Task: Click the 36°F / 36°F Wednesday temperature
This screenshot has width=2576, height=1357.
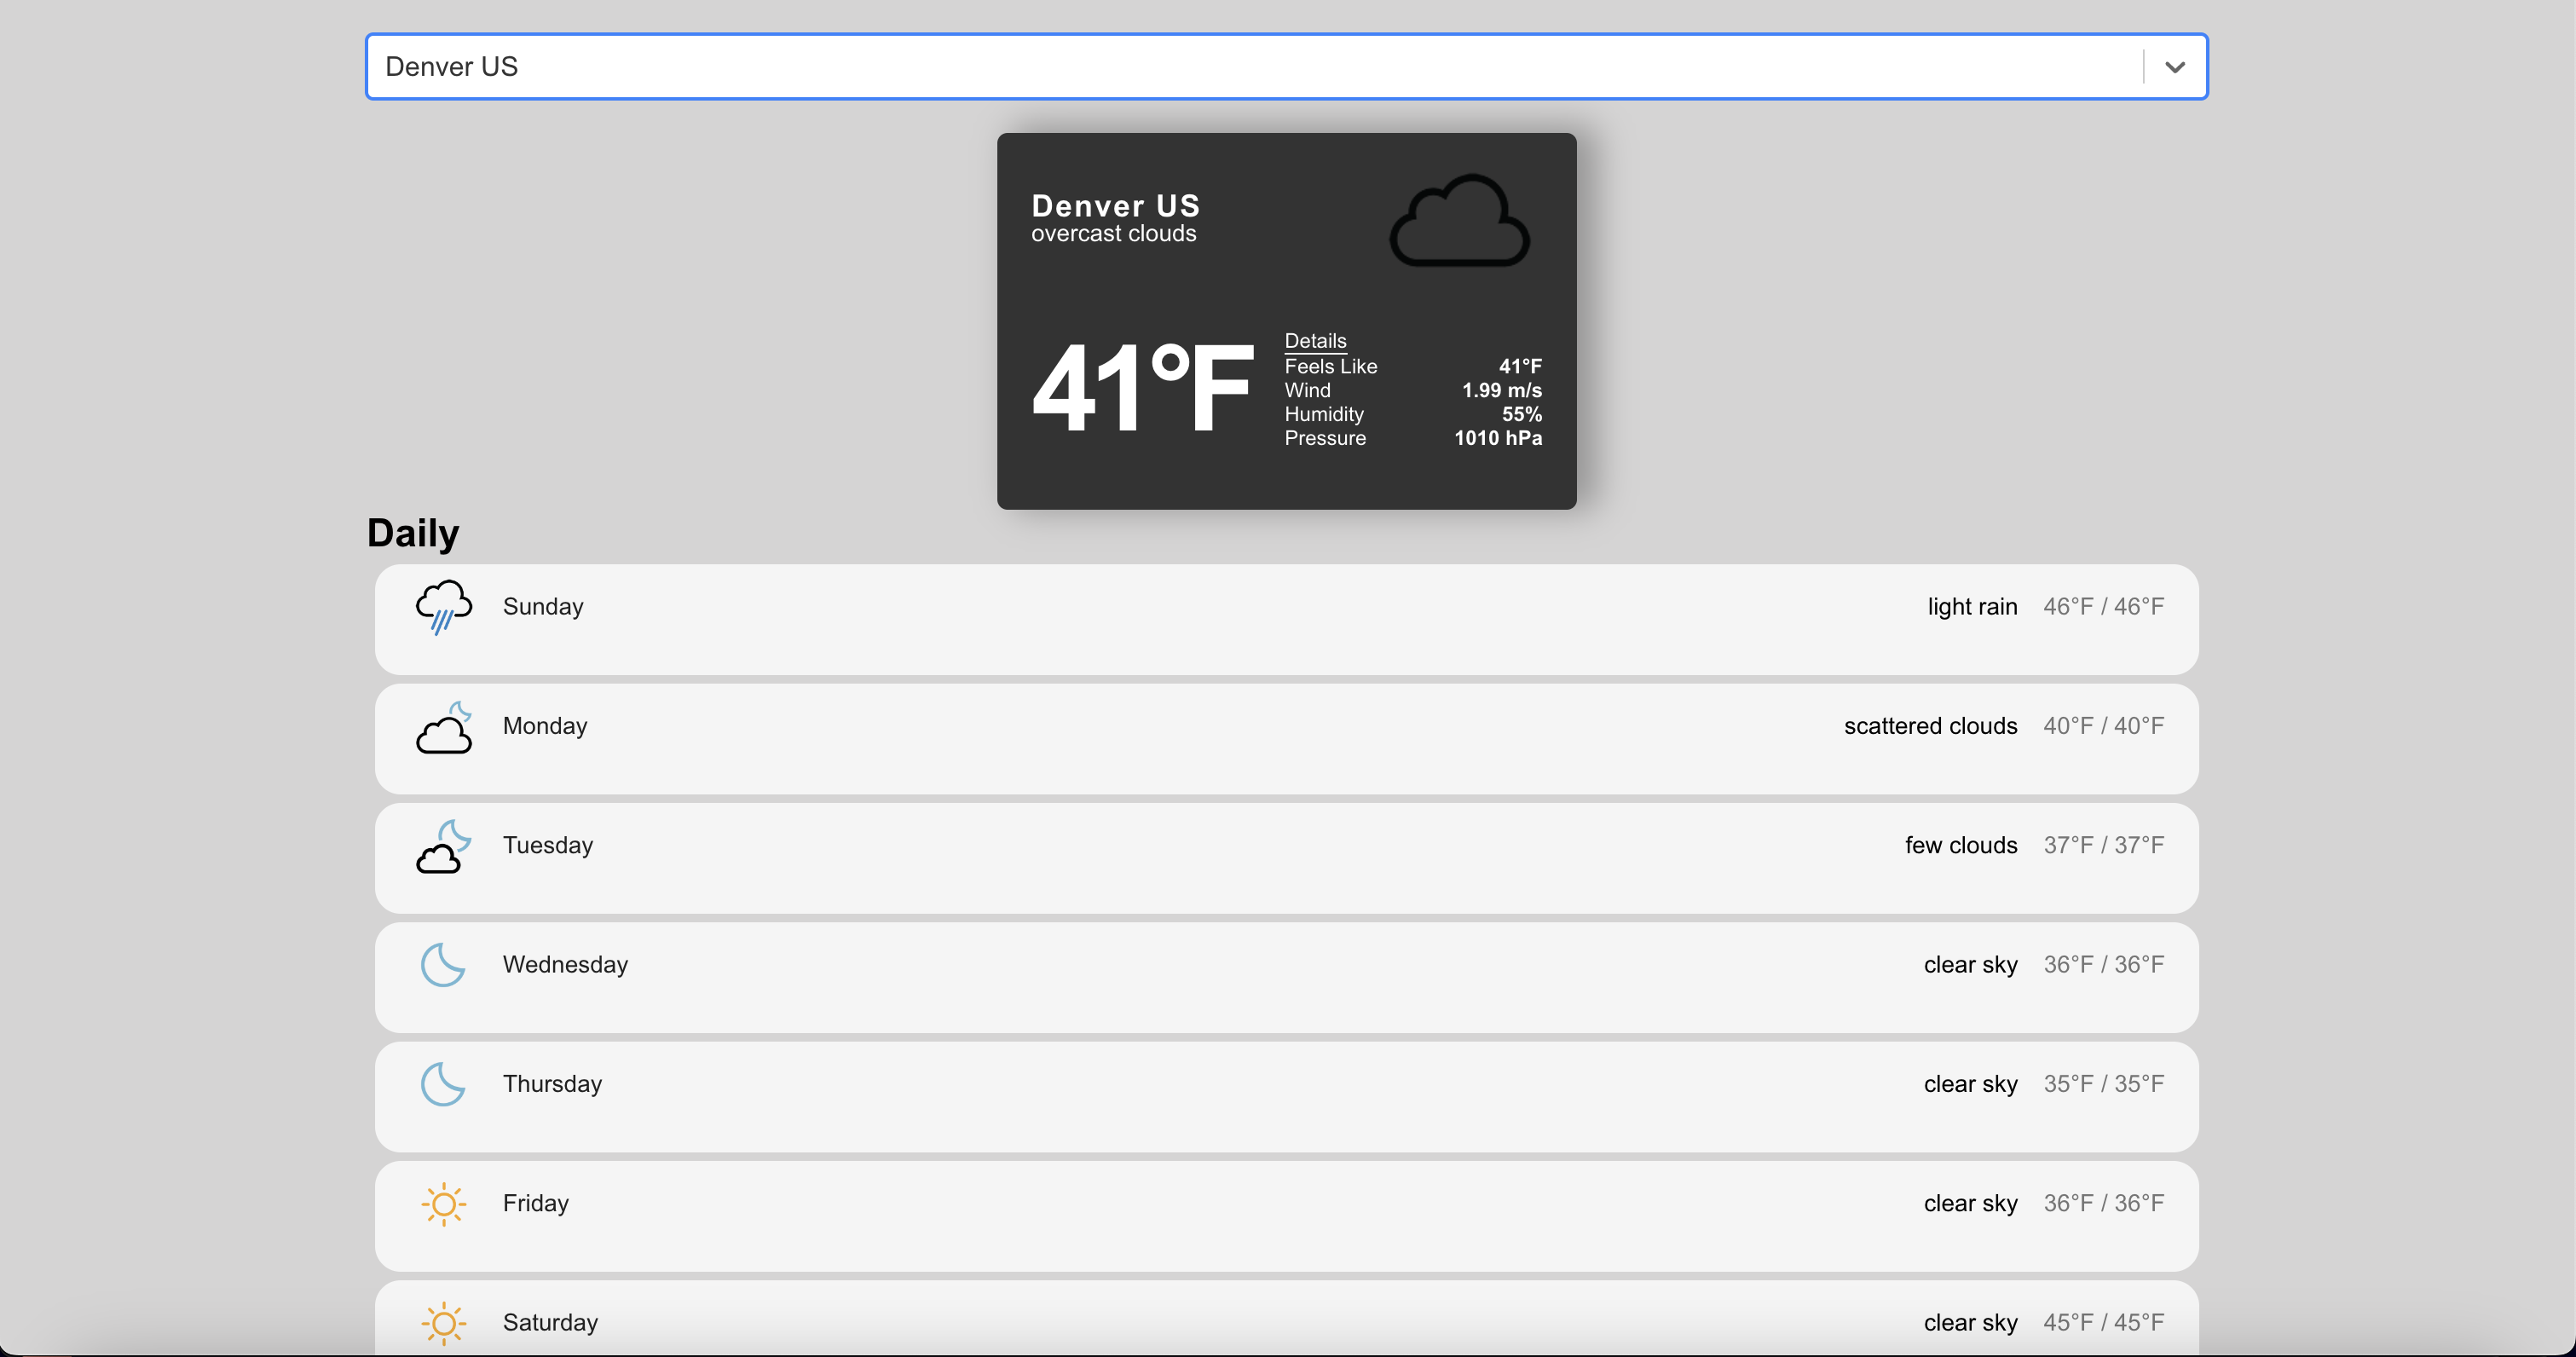Action: point(2103,965)
